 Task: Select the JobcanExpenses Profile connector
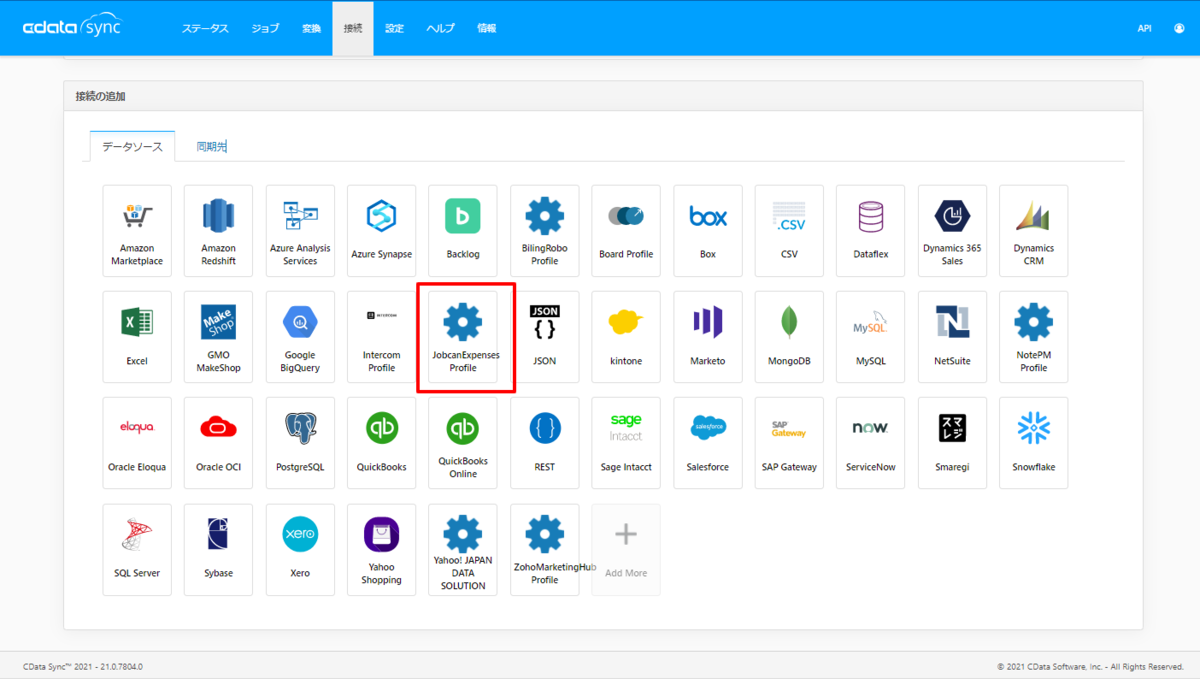pos(463,337)
